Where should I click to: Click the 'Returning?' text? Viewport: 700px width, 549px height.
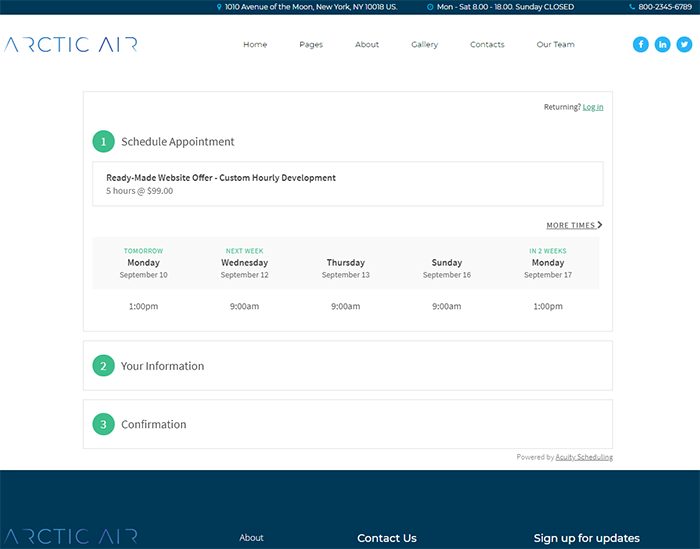(x=562, y=107)
